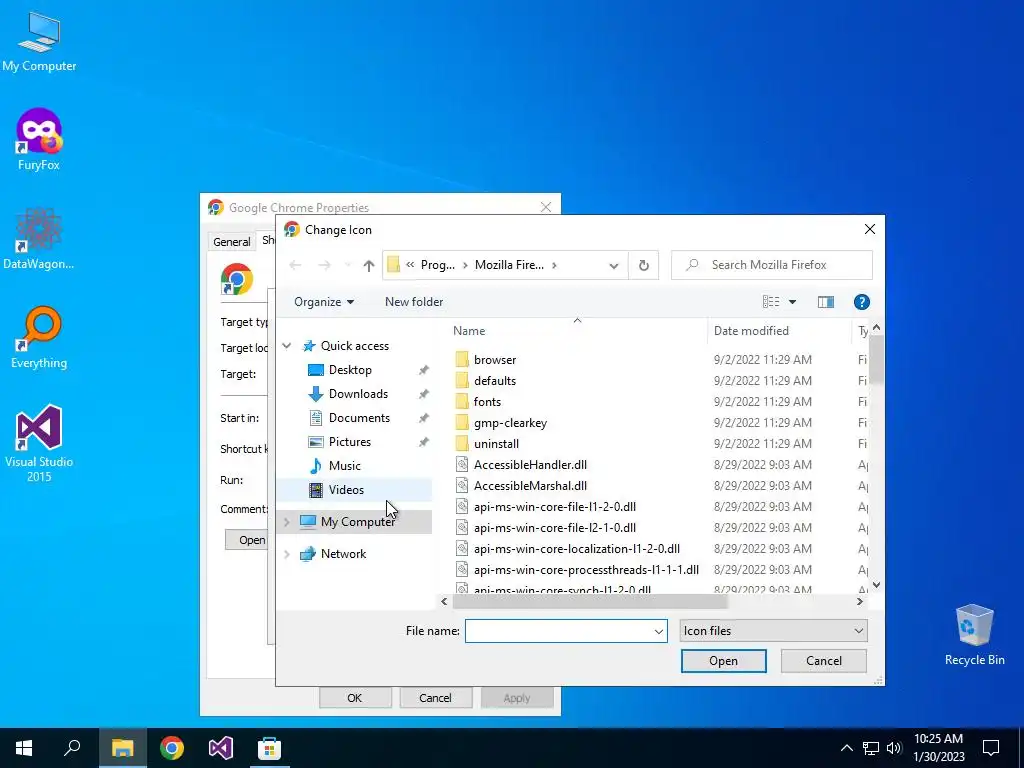Click Cancel in the Change Icon dialog
Image resolution: width=1024 pixels, height=768 pixels.
[824, 661]
